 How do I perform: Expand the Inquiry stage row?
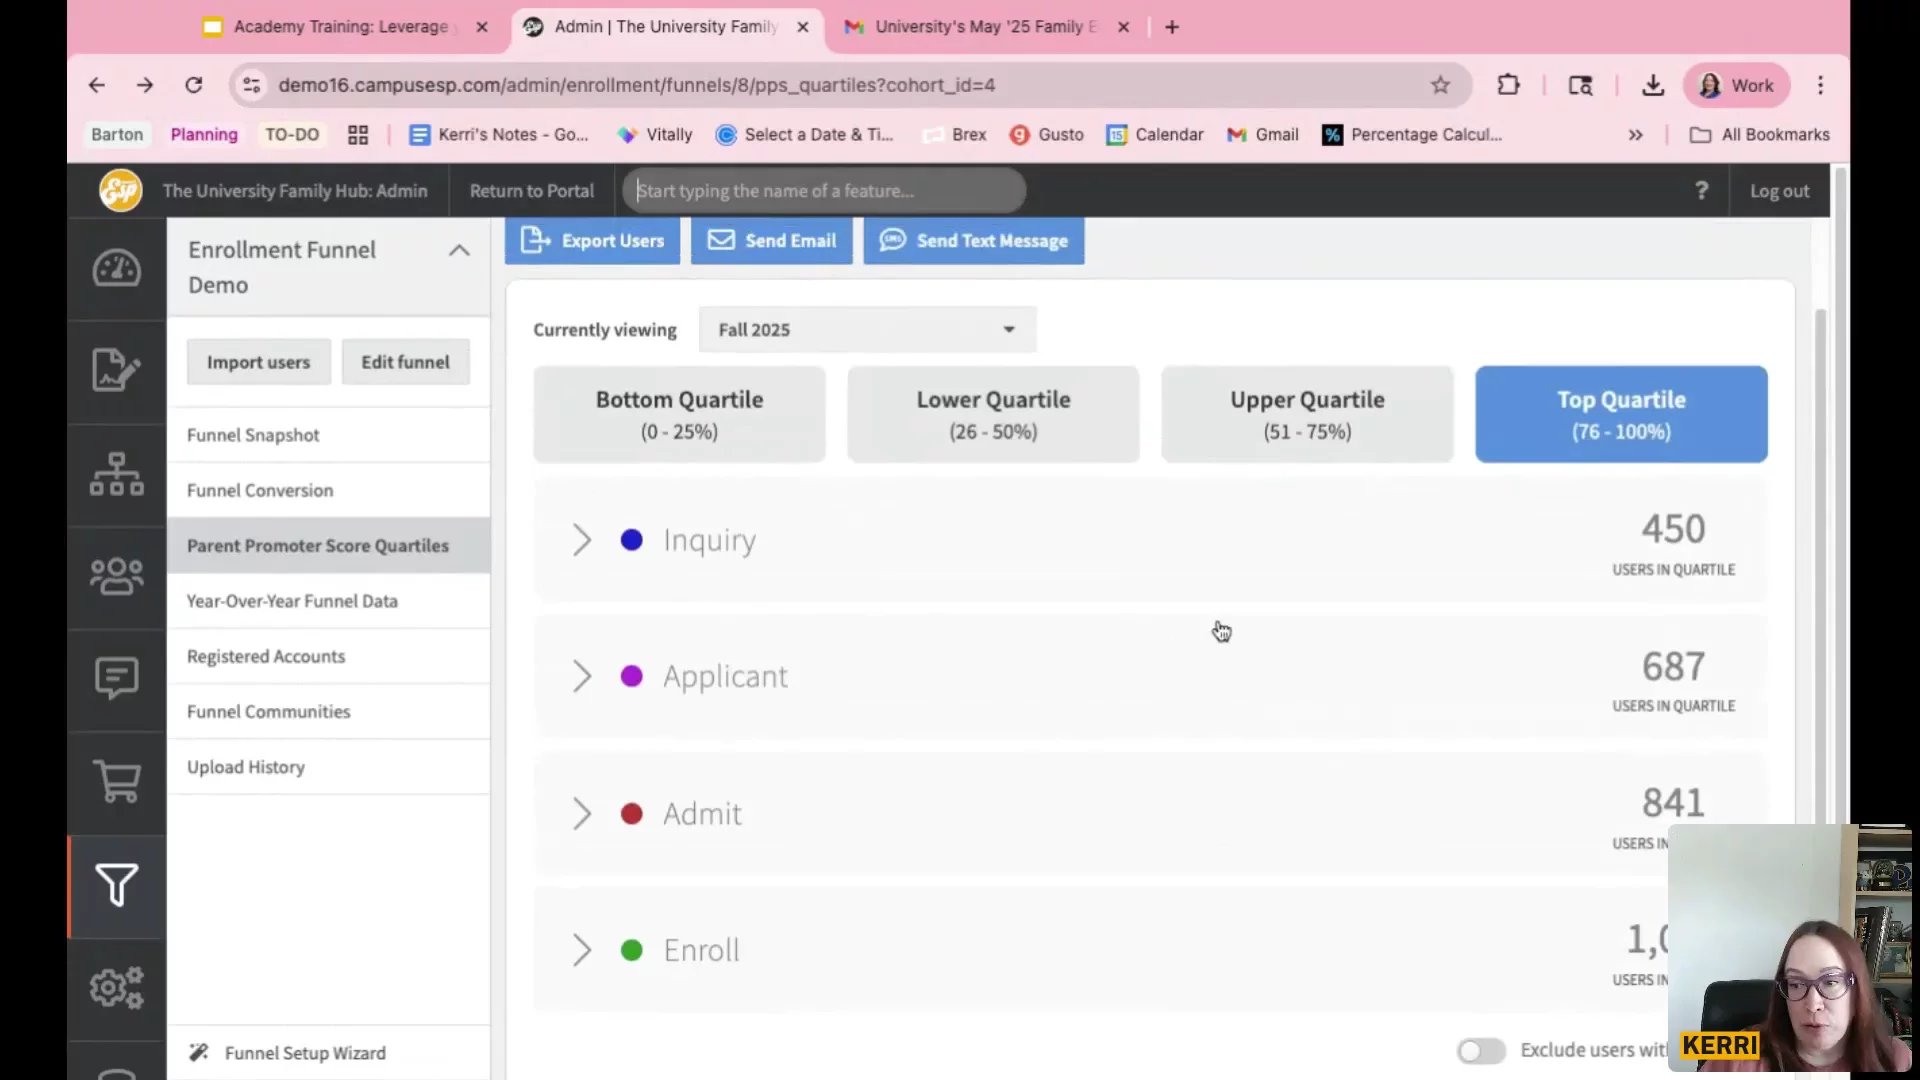[x=581, y=540]
